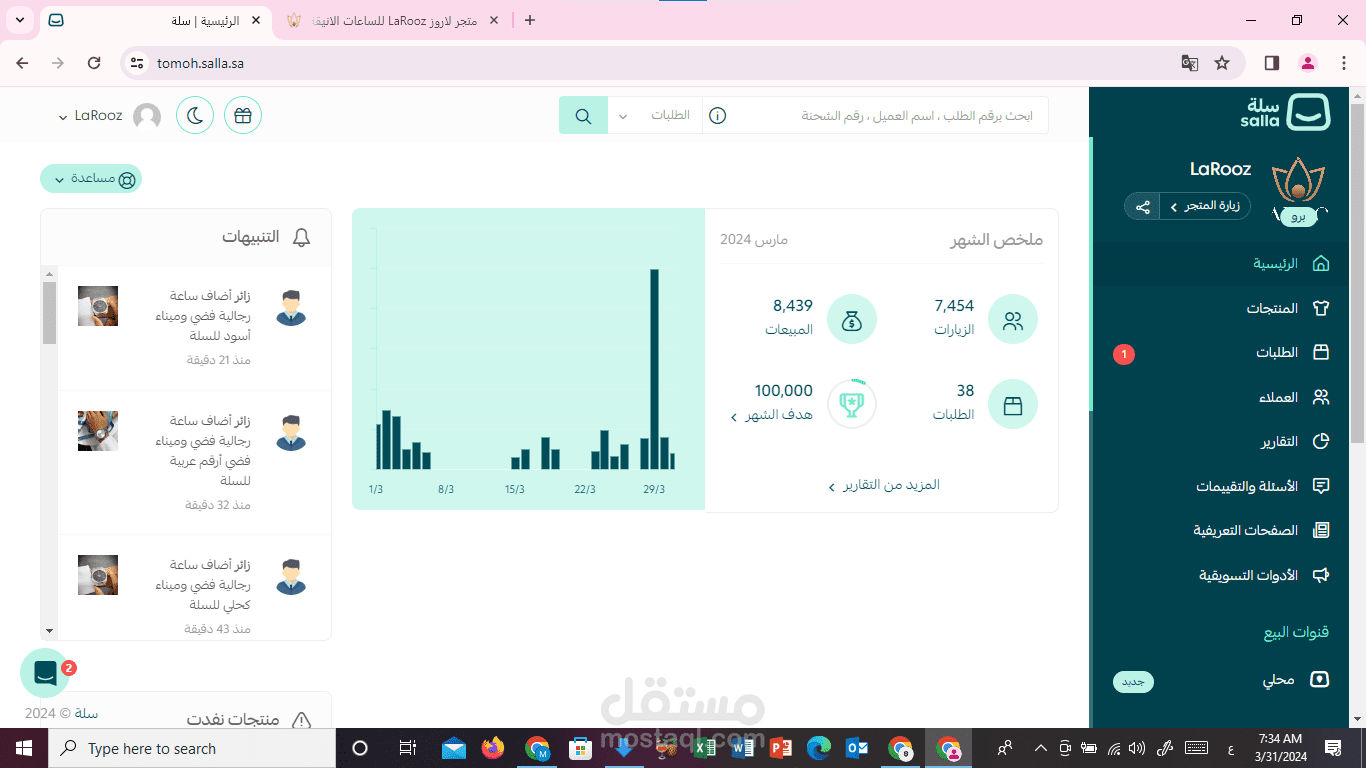Screen dimensions: 1366x768
Task: Click the notifications list scrollbar thumb
Action: pos(49,312)
